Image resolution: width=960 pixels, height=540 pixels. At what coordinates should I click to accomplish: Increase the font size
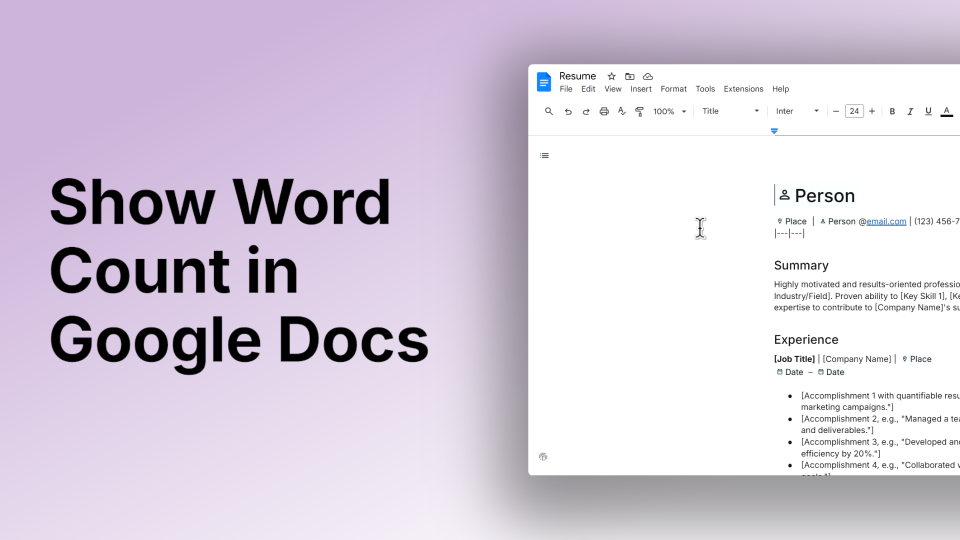pos(872,111)
